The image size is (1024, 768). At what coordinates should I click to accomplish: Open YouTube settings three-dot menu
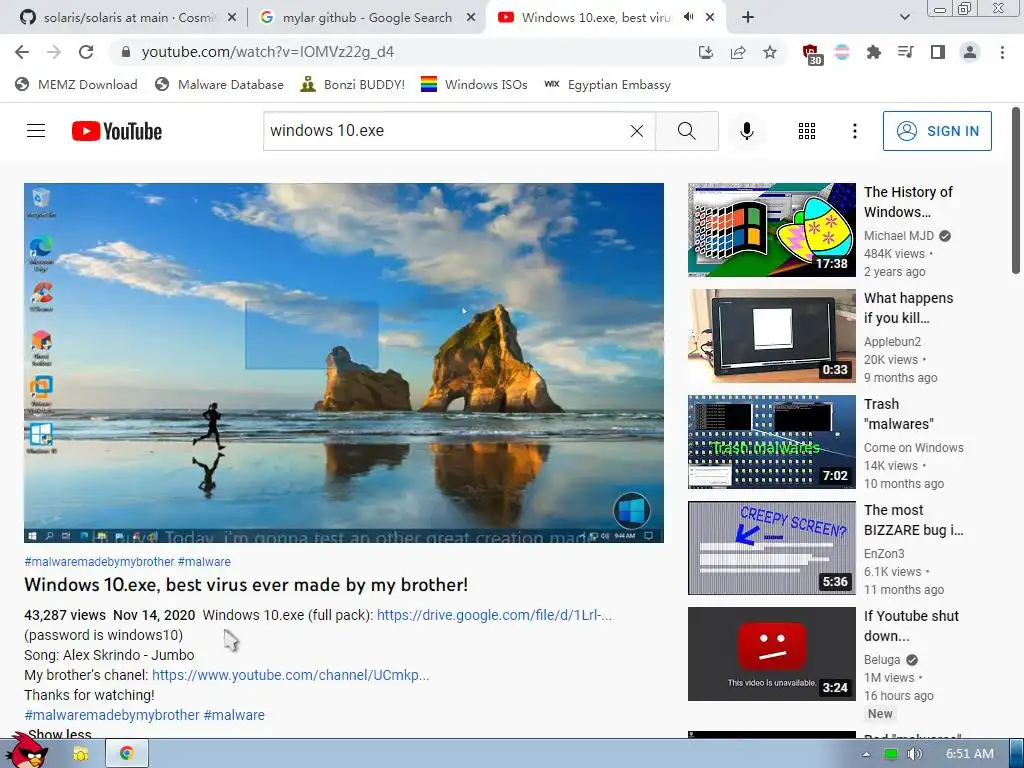(854, 131)
